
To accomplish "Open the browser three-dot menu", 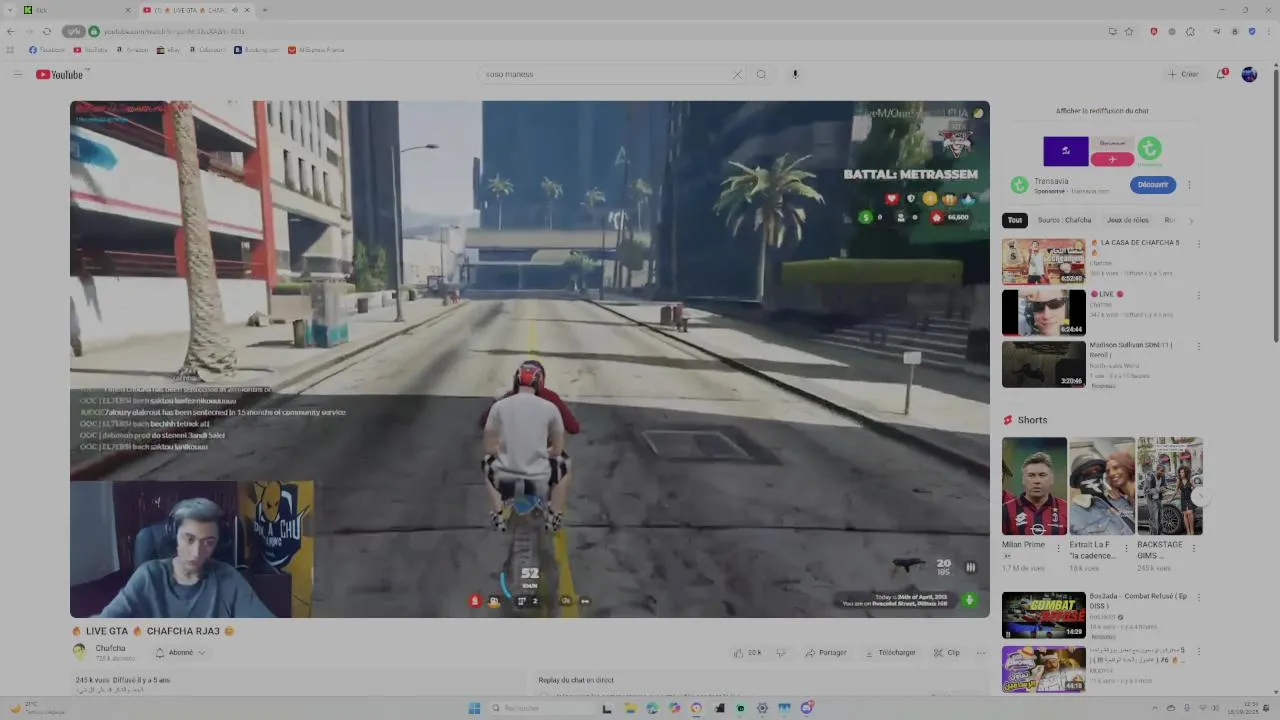I will 1269,31.
